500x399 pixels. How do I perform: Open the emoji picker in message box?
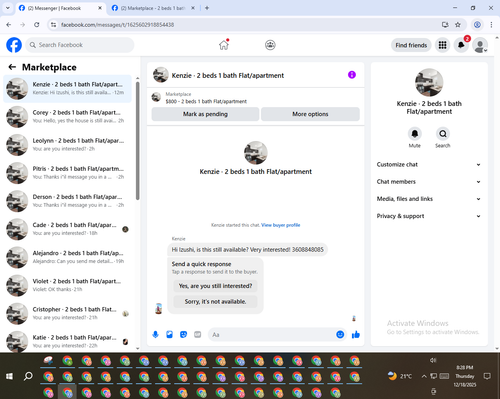pyautogui.click(x=340, y=334)
